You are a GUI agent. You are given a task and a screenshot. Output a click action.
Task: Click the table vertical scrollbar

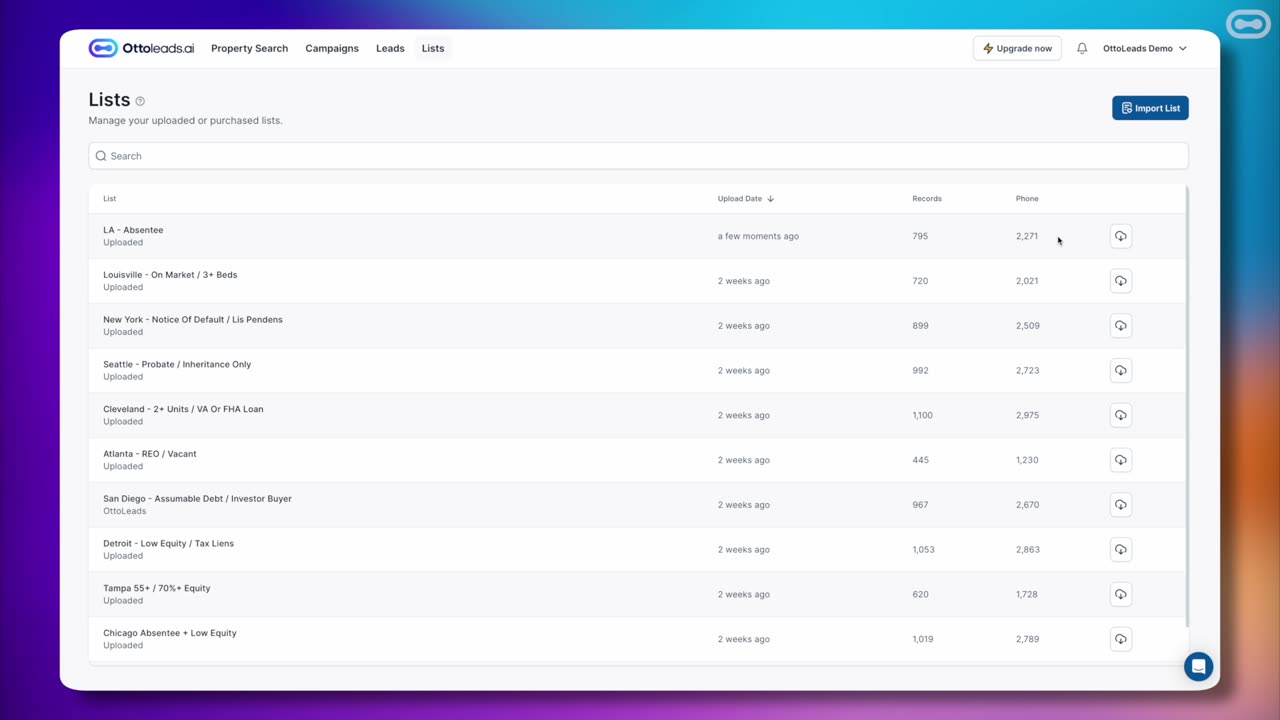[1187, 405]
